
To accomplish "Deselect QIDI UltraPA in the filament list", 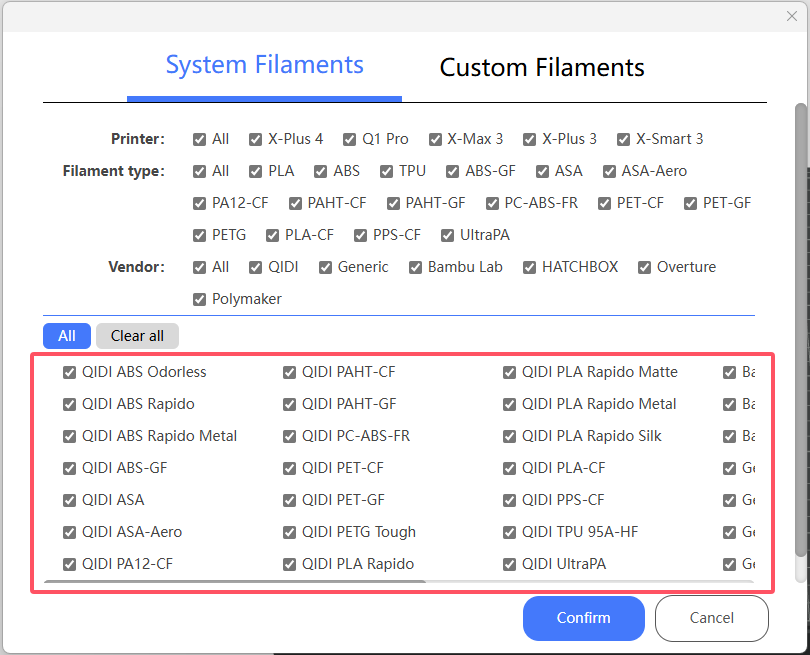I will (509, 565).
